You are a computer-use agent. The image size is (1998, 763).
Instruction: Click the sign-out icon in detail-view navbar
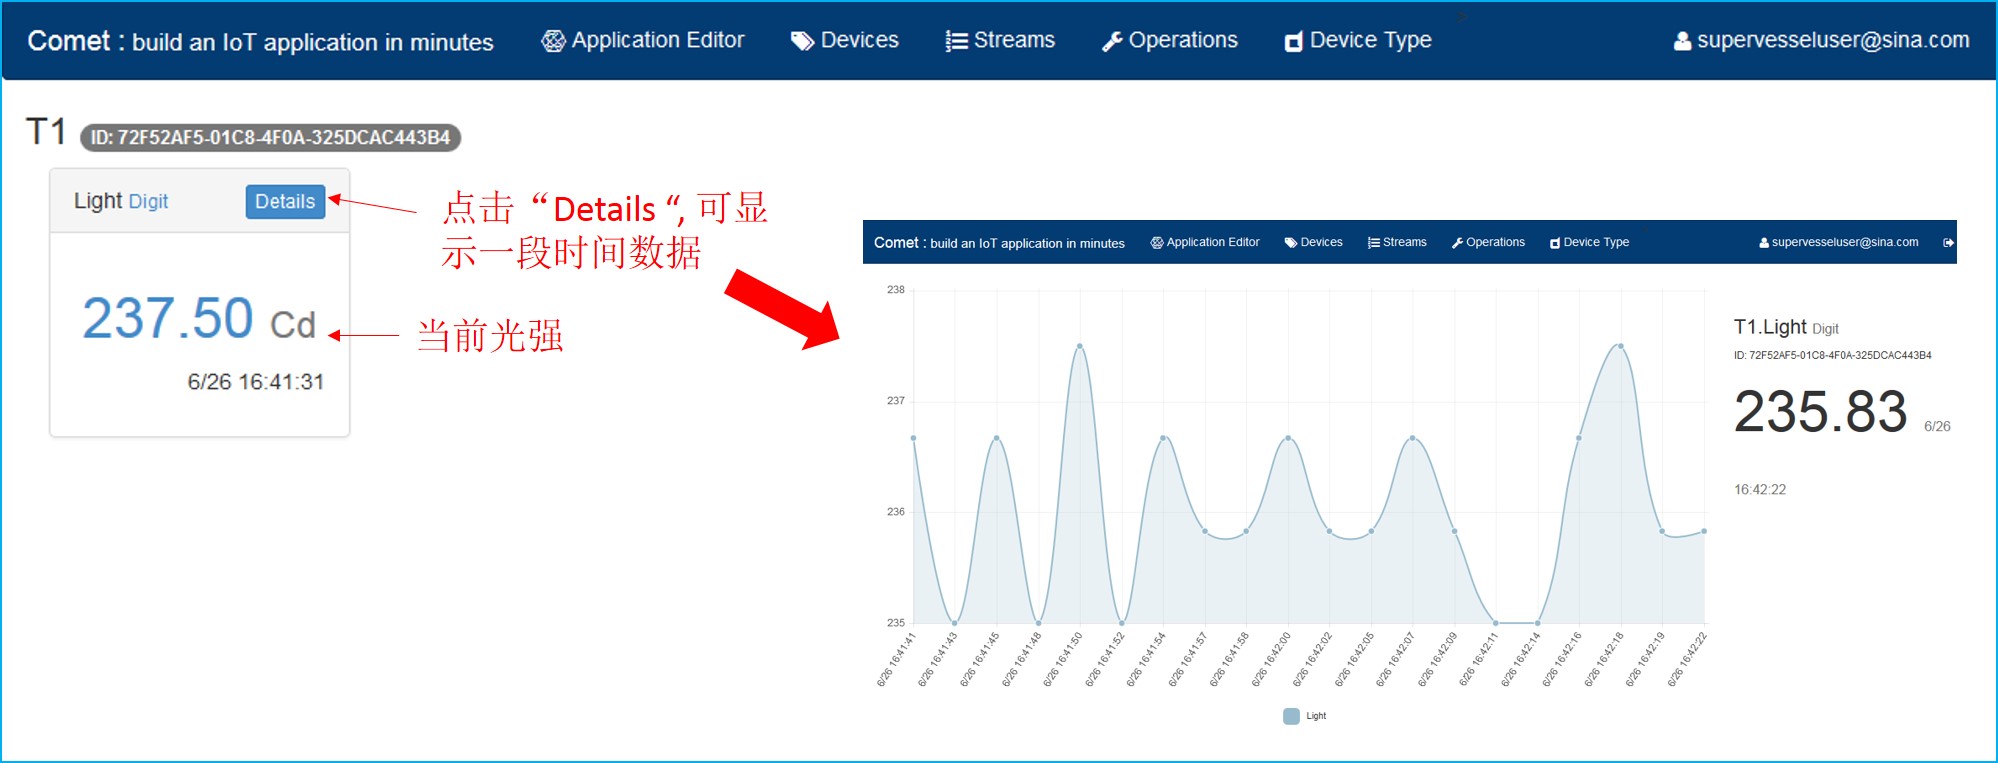(x=1948, y=242)
